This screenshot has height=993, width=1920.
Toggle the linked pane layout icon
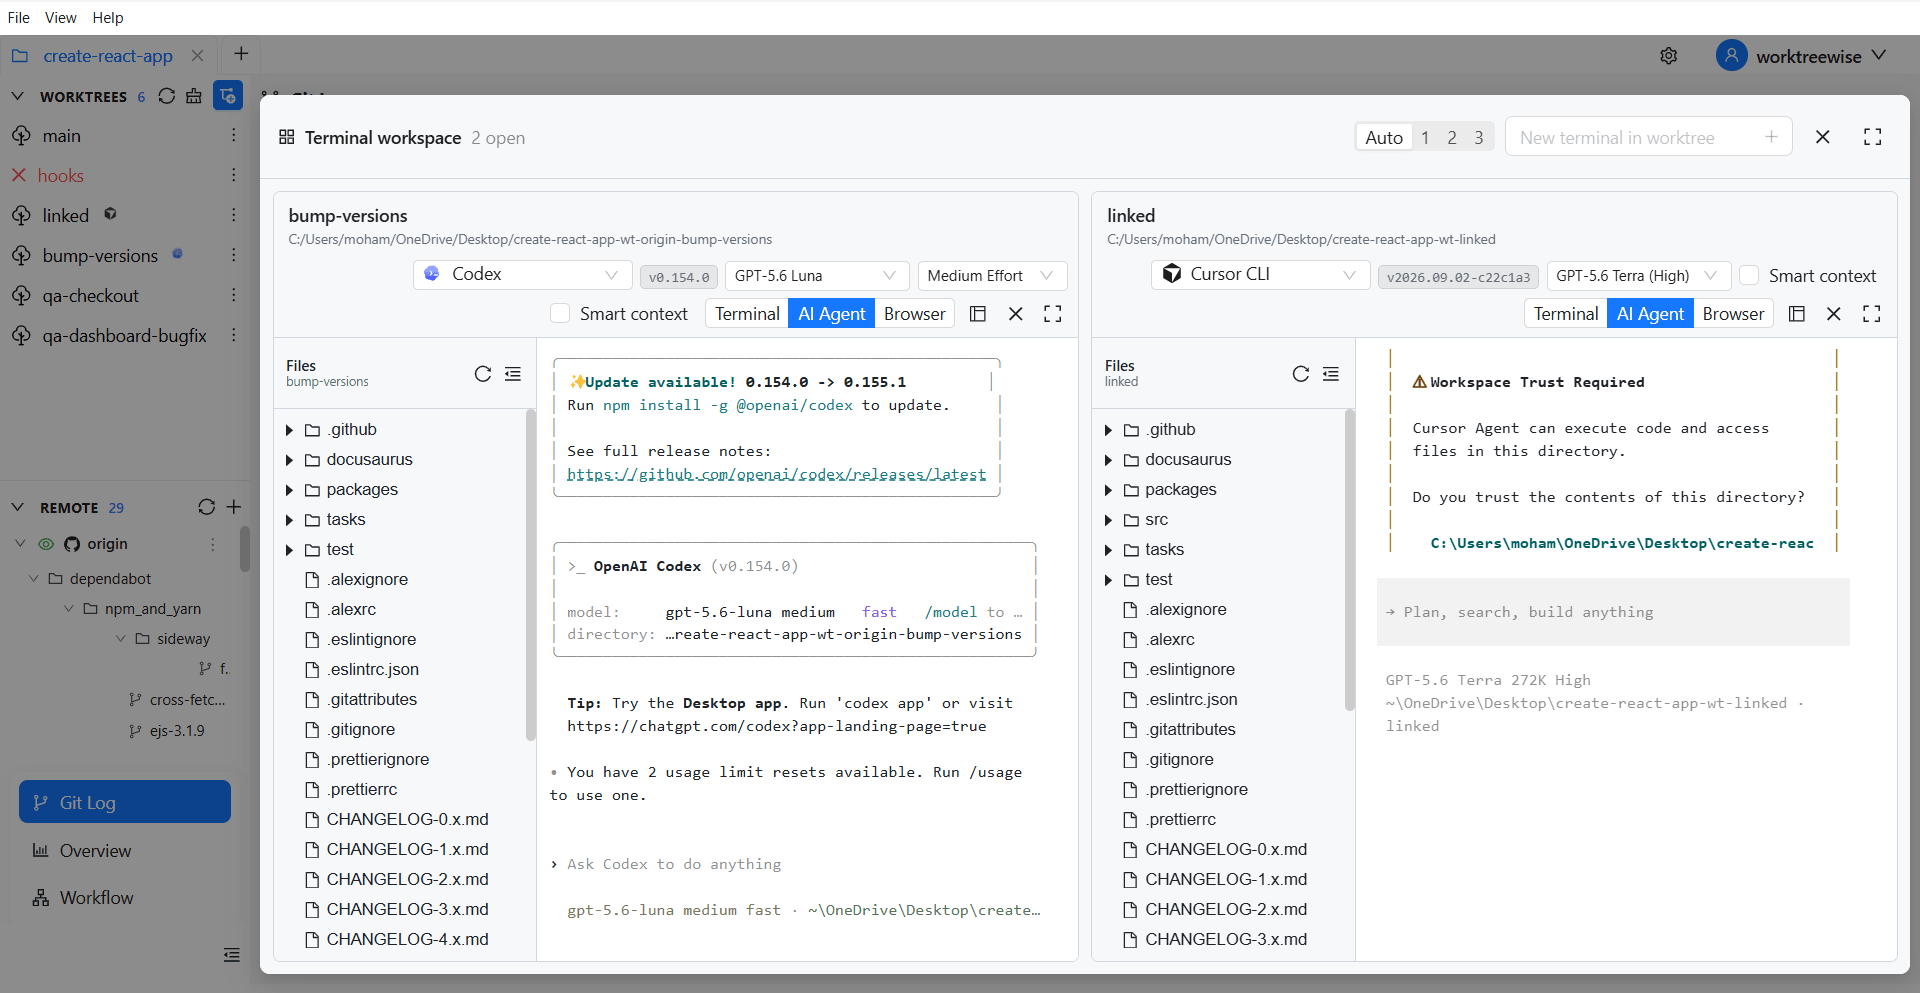(1797, 314)
